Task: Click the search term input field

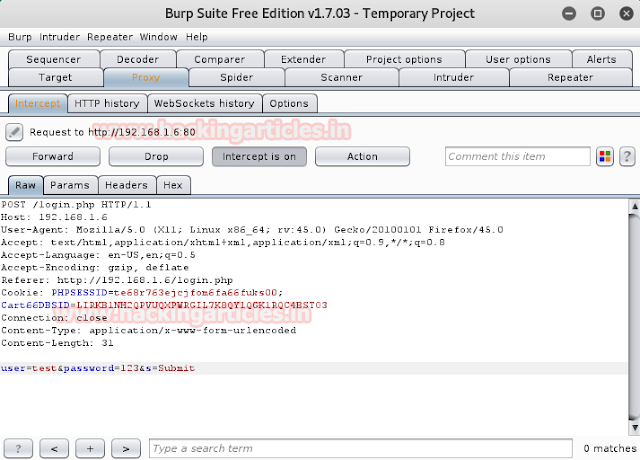Action: click(361, 449)
